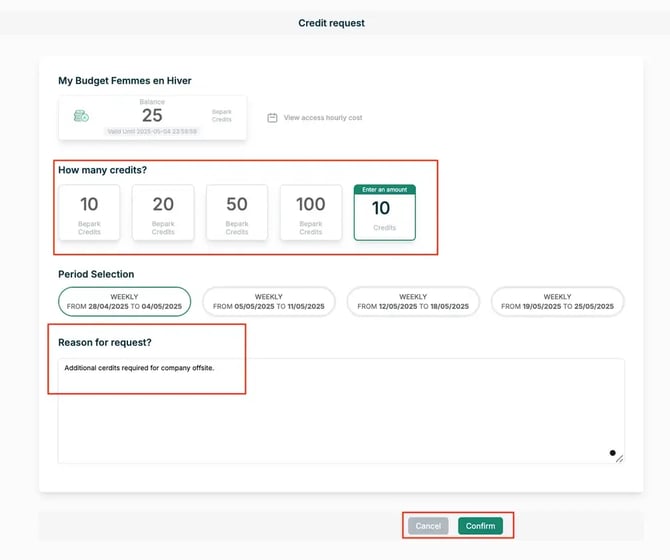The height and width of the screenshot is (560, 670).
Task: Choose the 20 Bepark Credits option
Action: pos(163,212)
